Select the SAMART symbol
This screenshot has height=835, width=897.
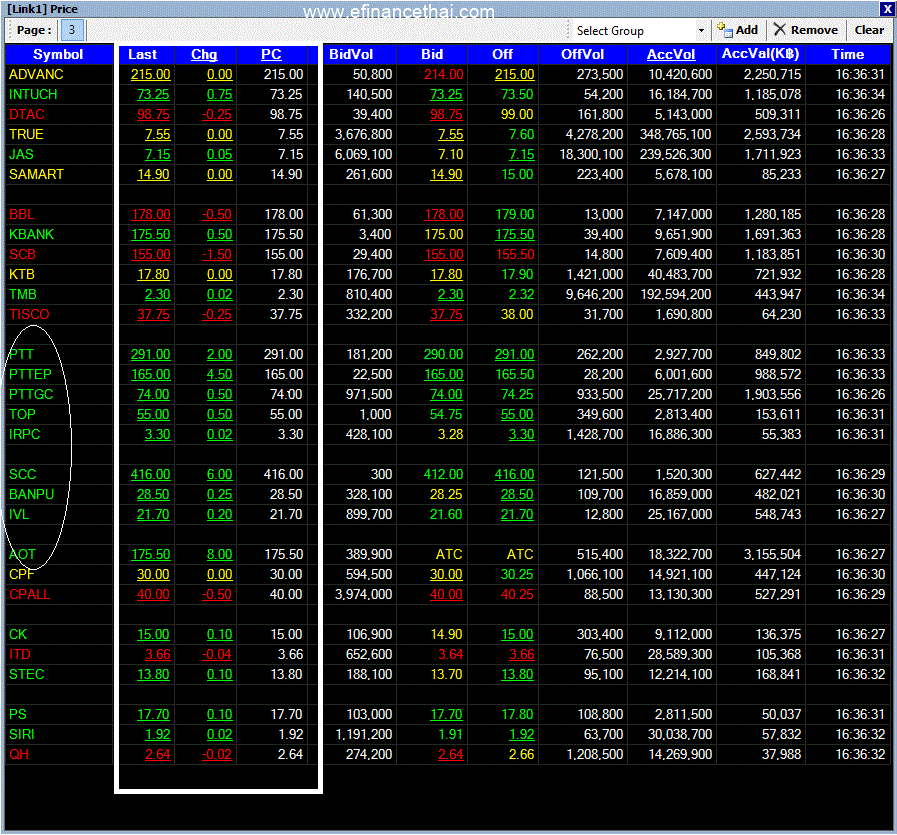[x=37, y=174]
